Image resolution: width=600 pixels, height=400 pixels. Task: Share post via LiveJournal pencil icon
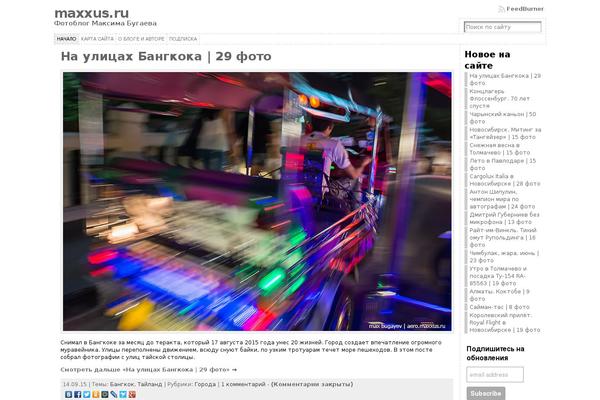click(114, 394)
